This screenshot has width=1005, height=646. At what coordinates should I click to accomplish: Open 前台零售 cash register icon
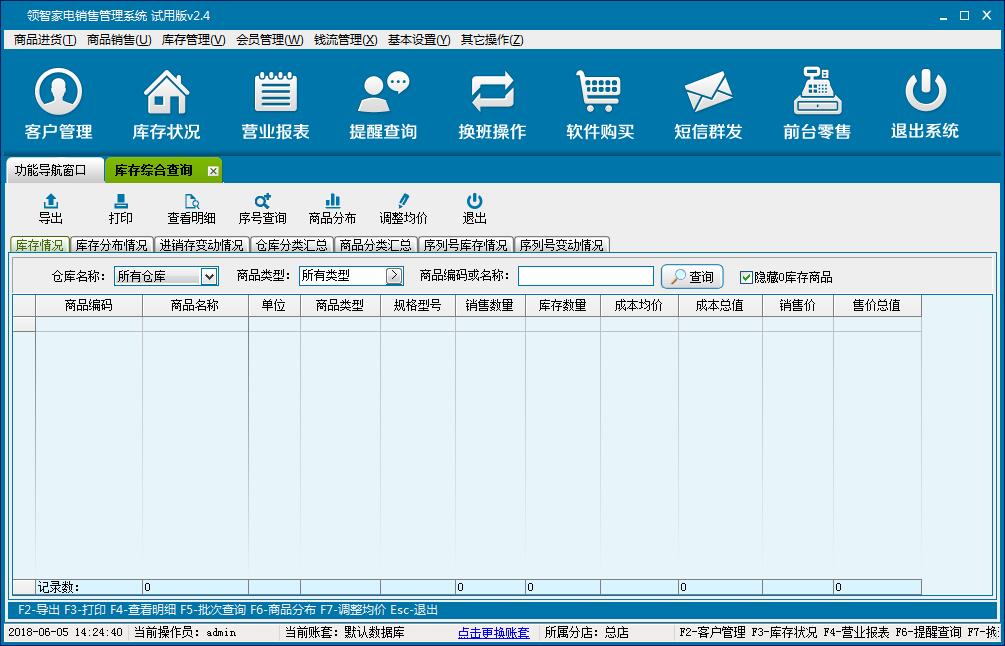(817, 104)
